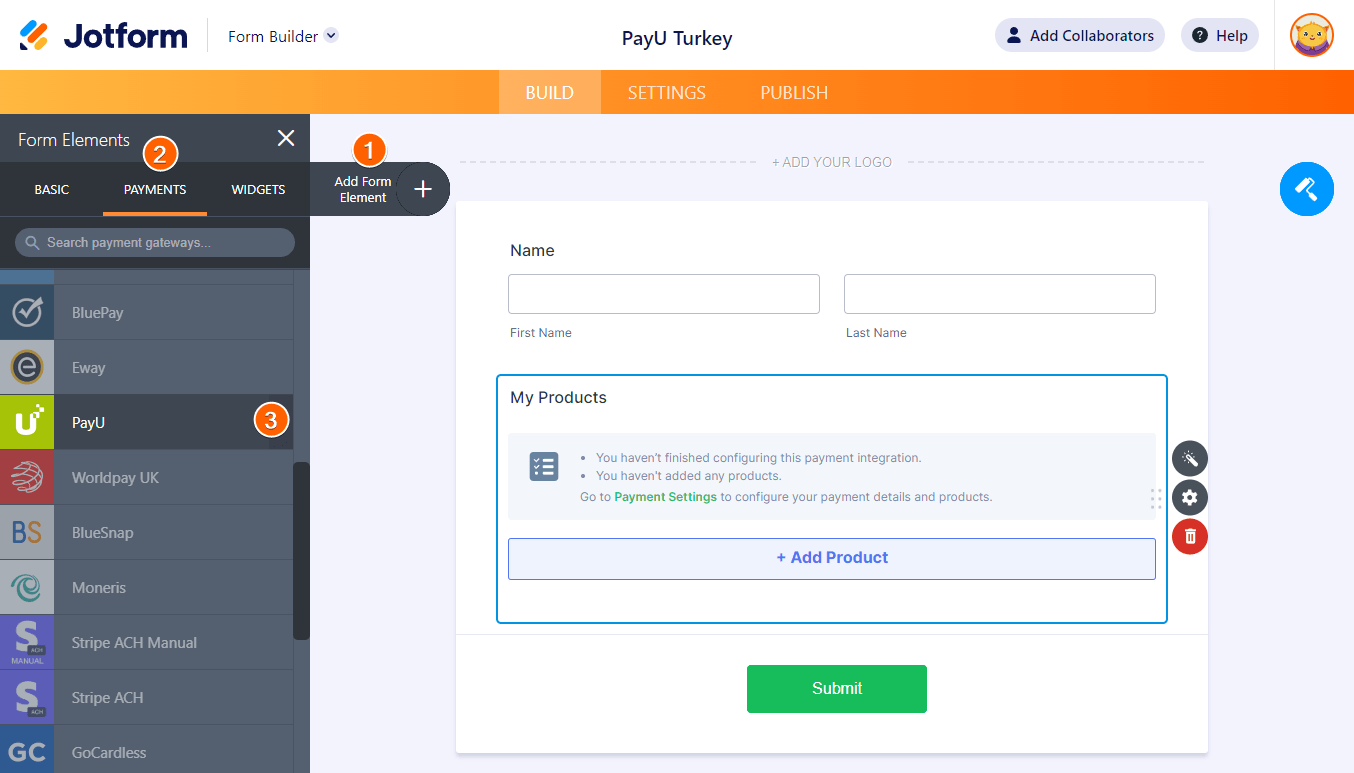Select the Moneris gateway label
This screenshot has width=1354, height=773.
[99, 588]
